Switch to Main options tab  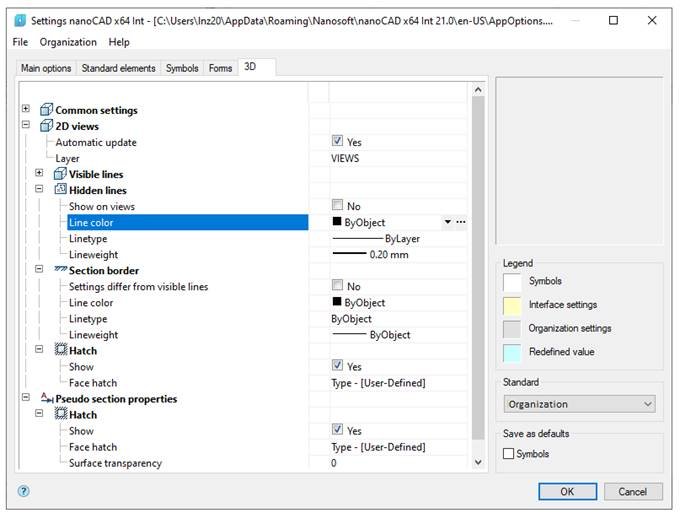(46, 68)
